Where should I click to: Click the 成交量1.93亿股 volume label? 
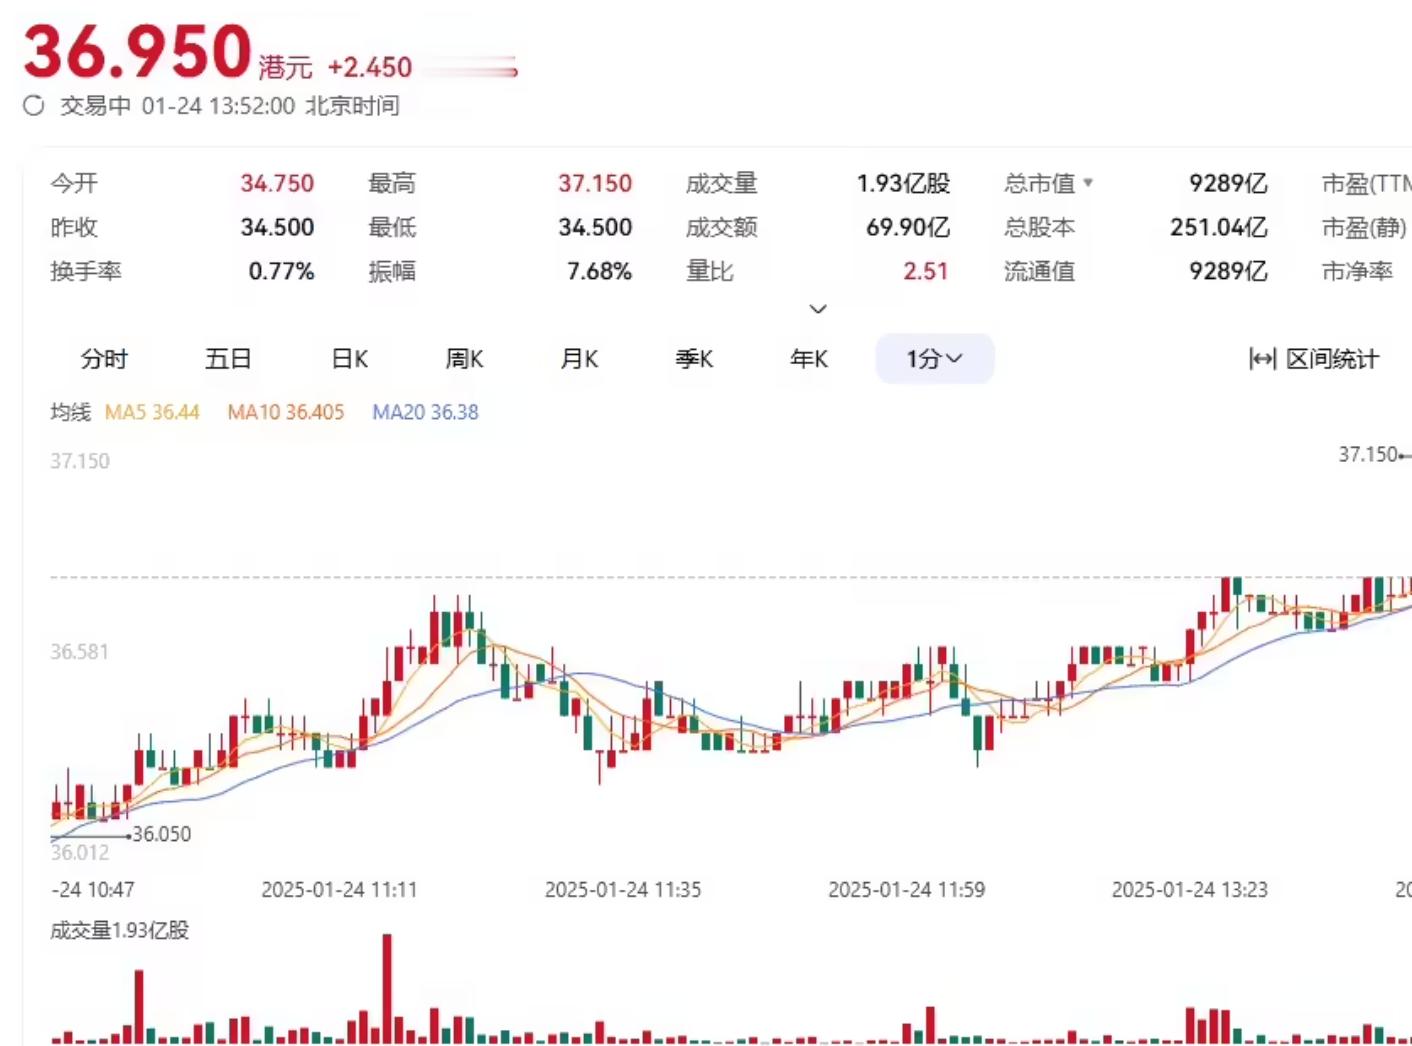point(120,930)
